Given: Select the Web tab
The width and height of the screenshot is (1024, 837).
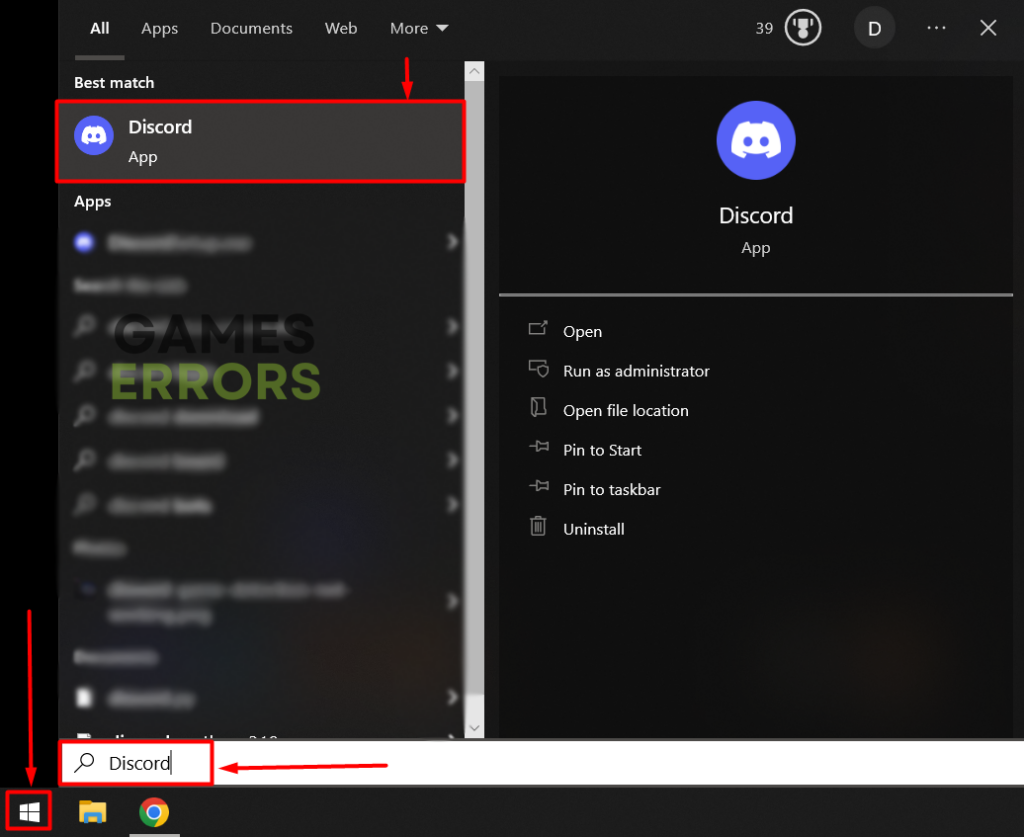Looking at the screenshot, I should (341, 28).
